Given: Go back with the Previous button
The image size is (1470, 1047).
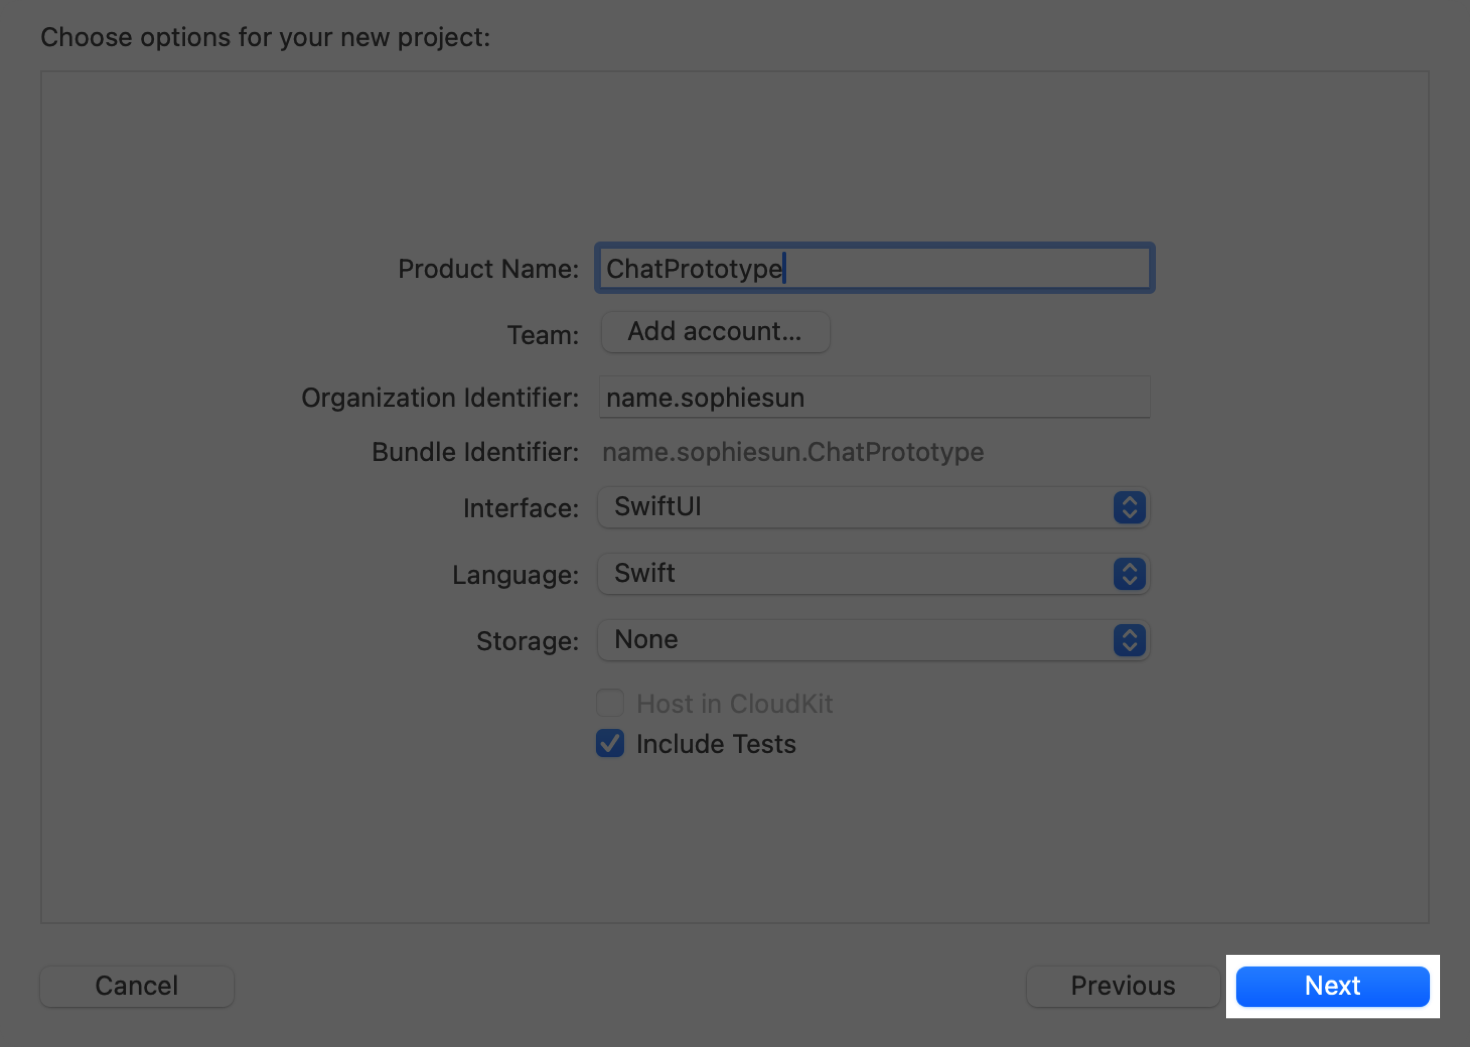Looking at the screenshot, I should coord(1122,986).
